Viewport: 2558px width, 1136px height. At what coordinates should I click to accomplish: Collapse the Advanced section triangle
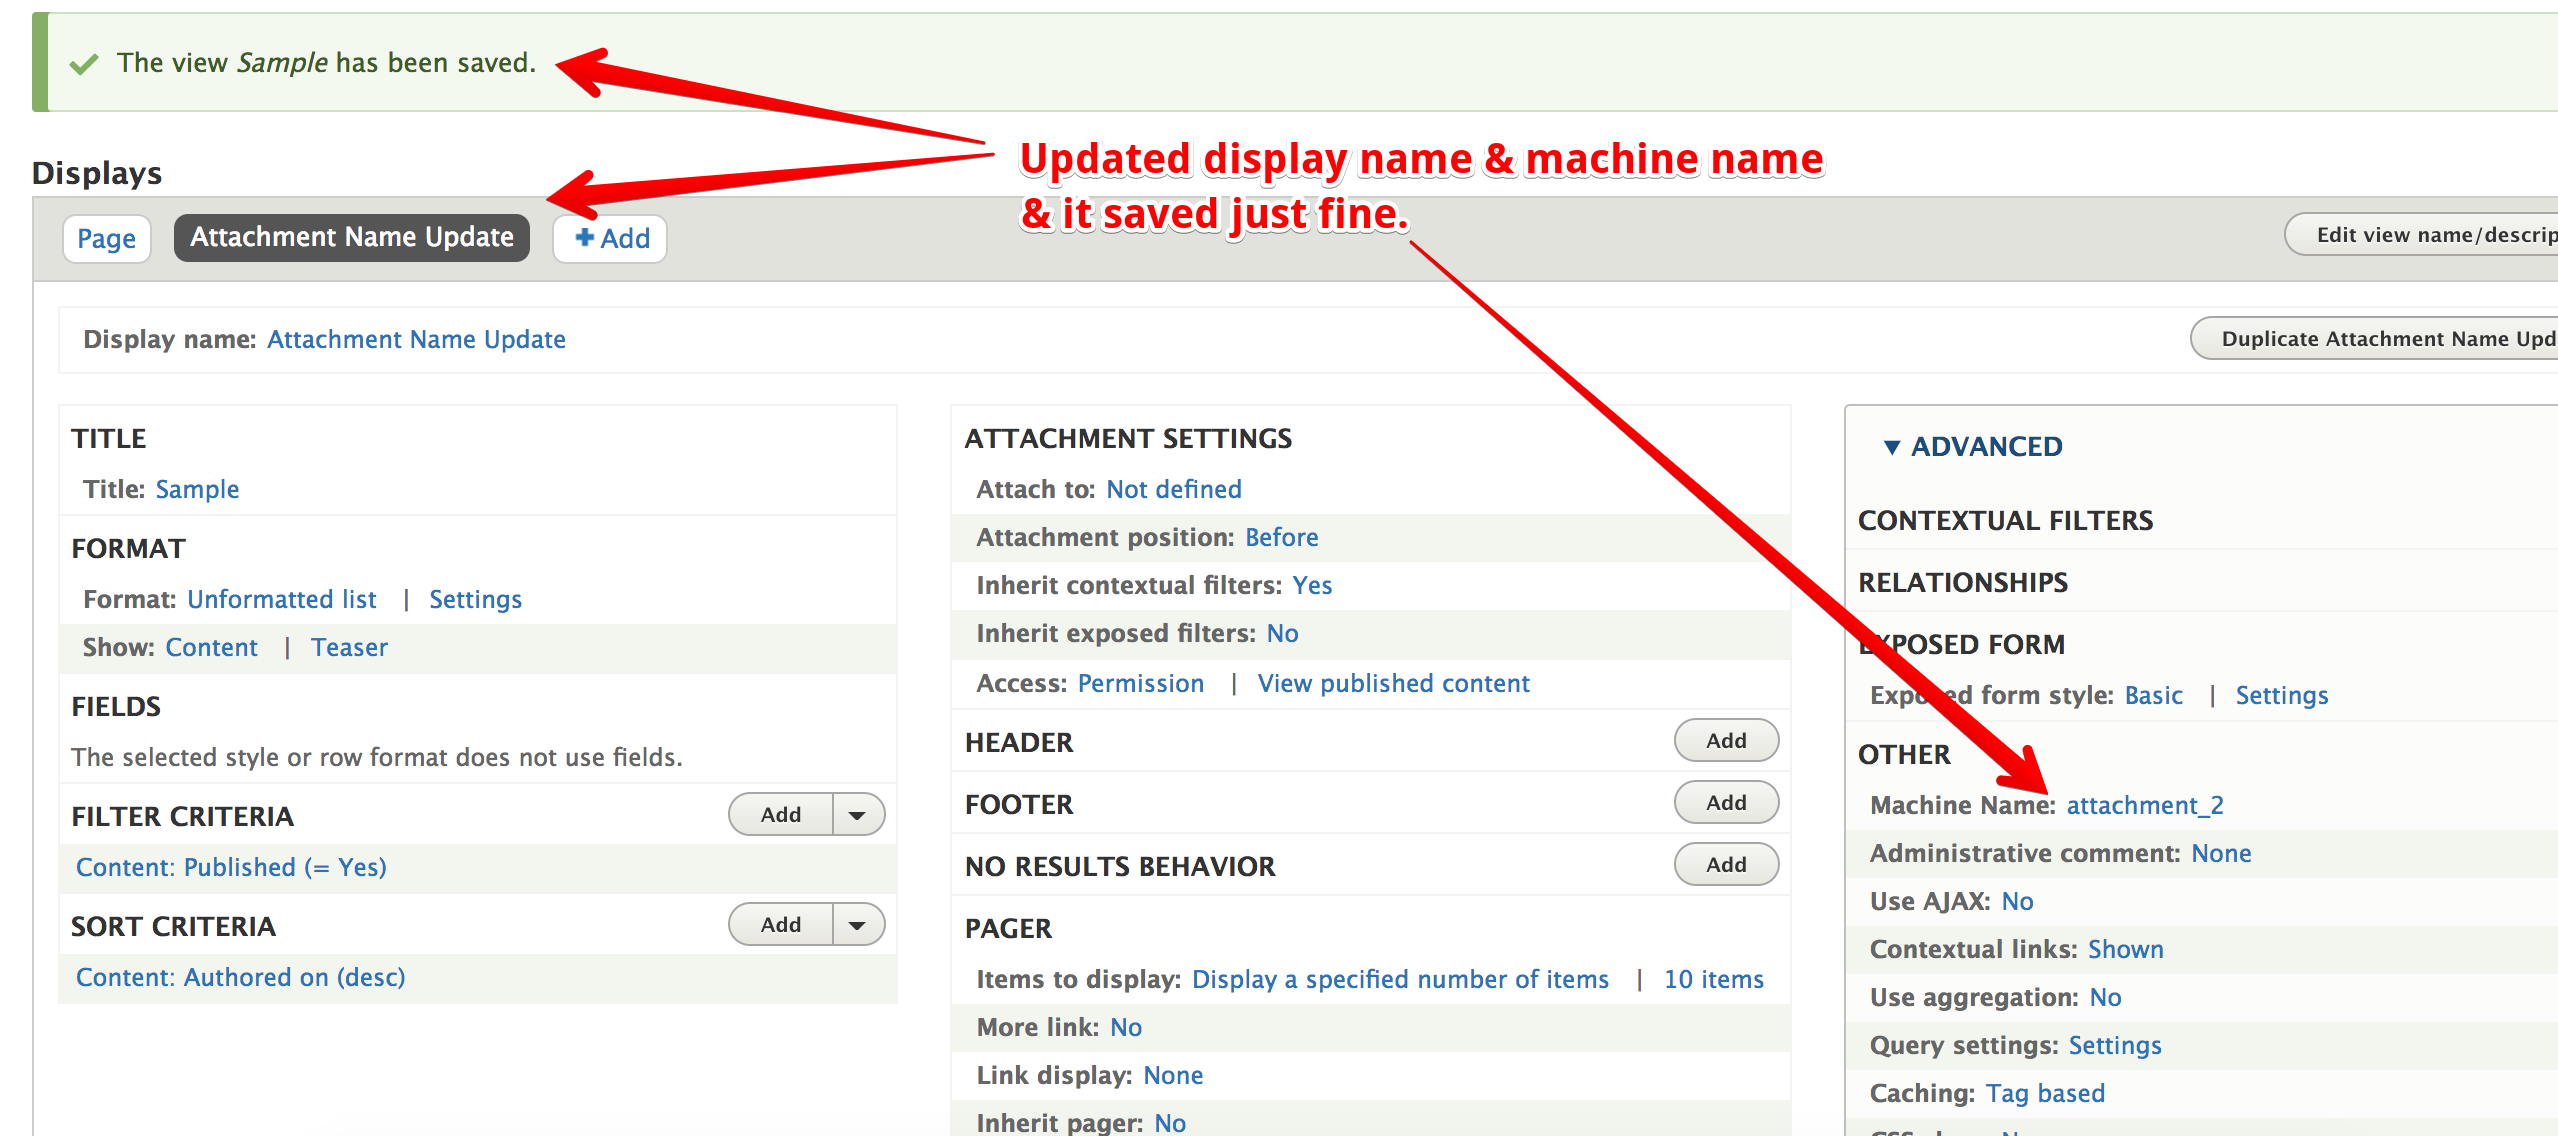(x=1891, y=447)
